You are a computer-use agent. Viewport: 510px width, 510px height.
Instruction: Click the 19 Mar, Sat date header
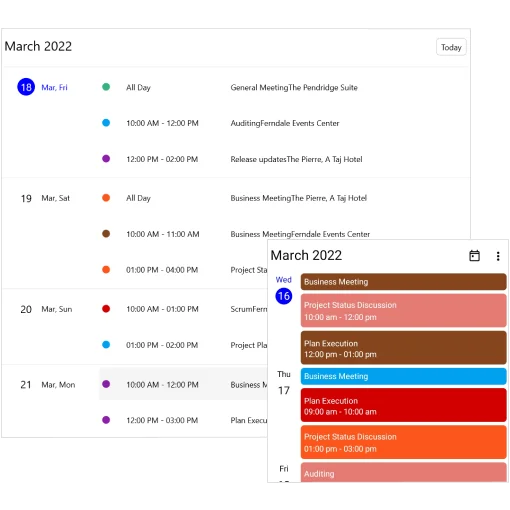[x=45, y=198]
